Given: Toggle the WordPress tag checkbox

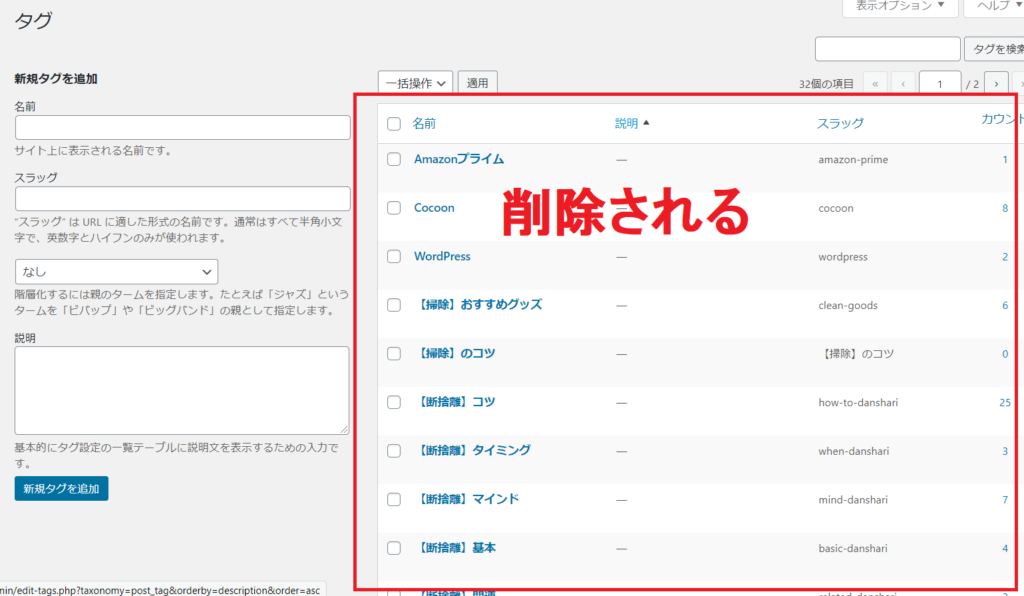Looking at the screenshot, I should point(394,257).
